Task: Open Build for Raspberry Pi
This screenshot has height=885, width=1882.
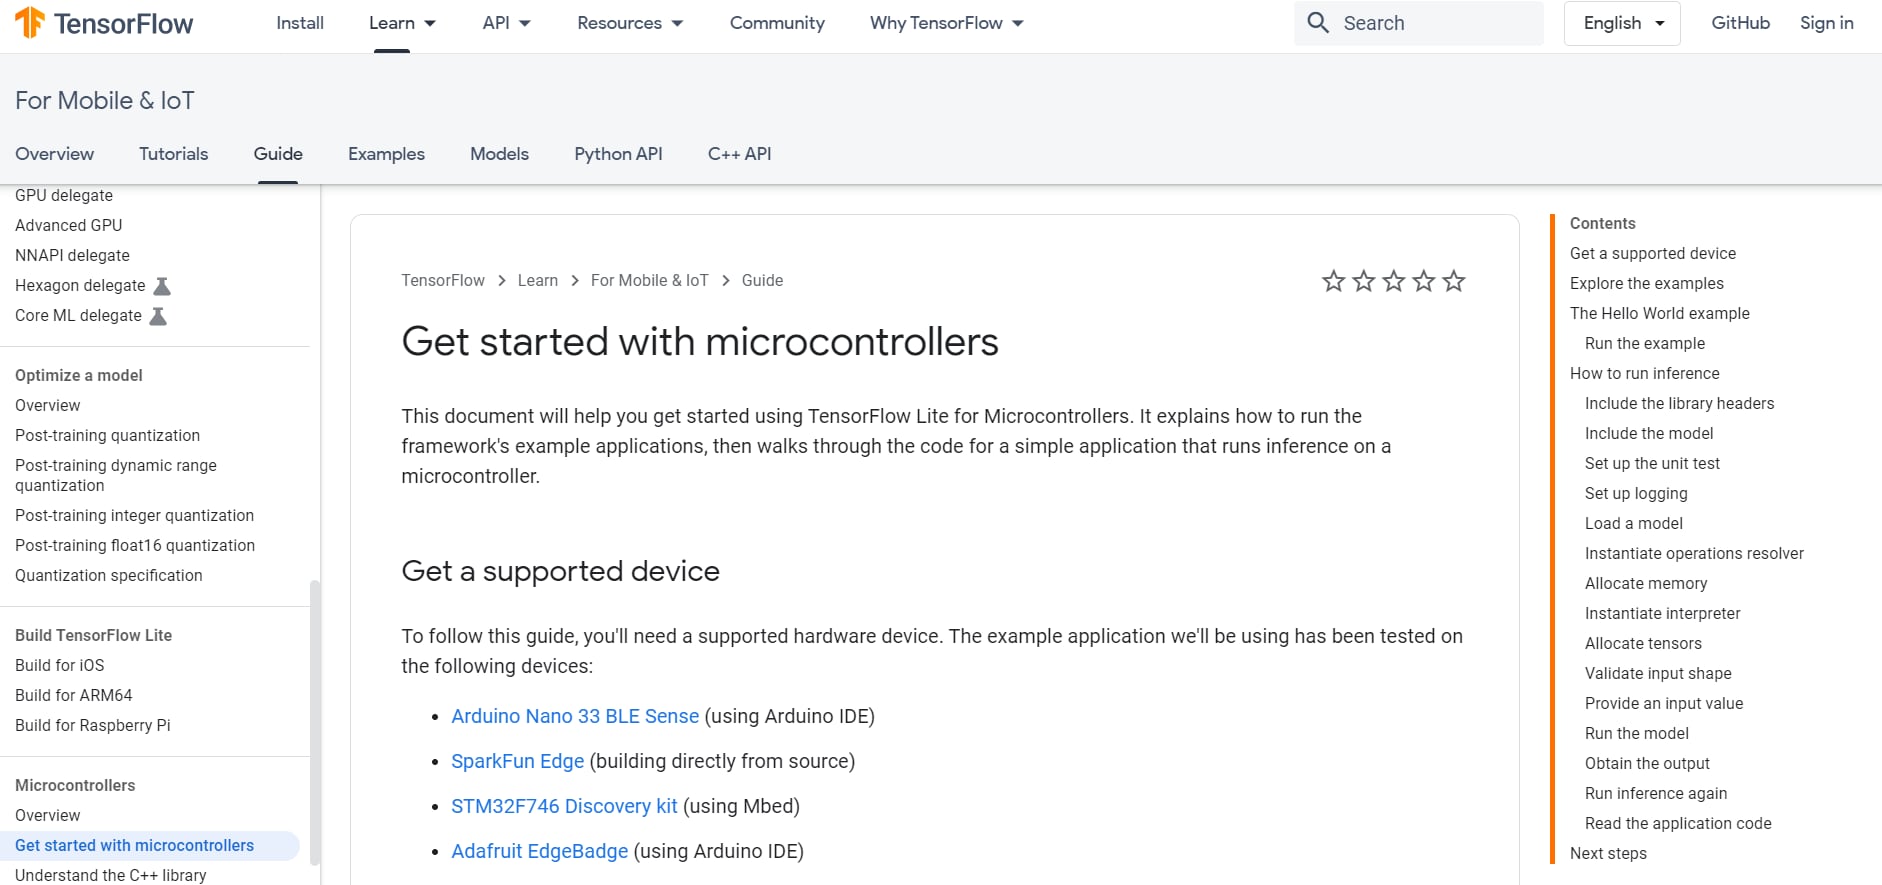Action: (x=92, y=725)
